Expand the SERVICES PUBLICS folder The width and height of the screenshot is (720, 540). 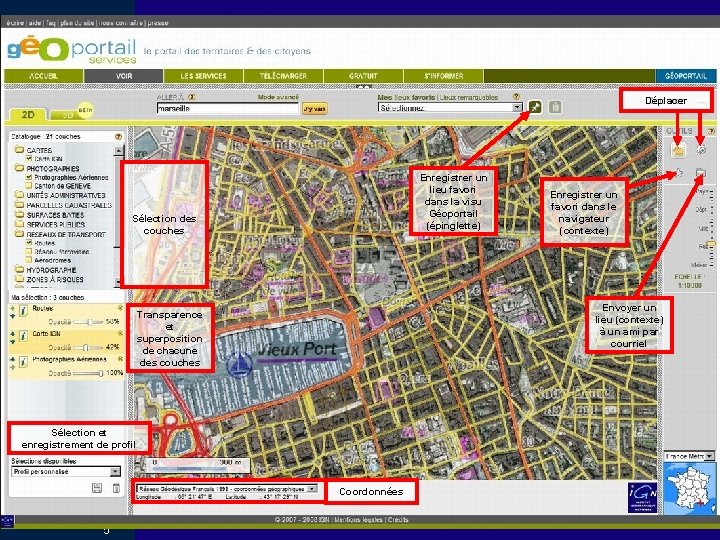pos(19,224)
